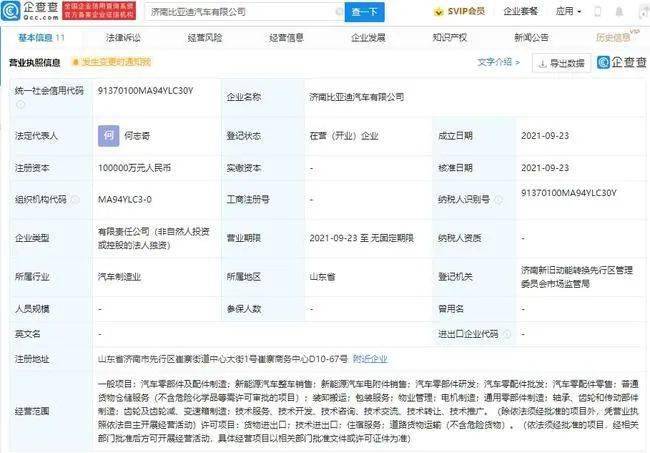Focus the company search input field

(245, 12)
